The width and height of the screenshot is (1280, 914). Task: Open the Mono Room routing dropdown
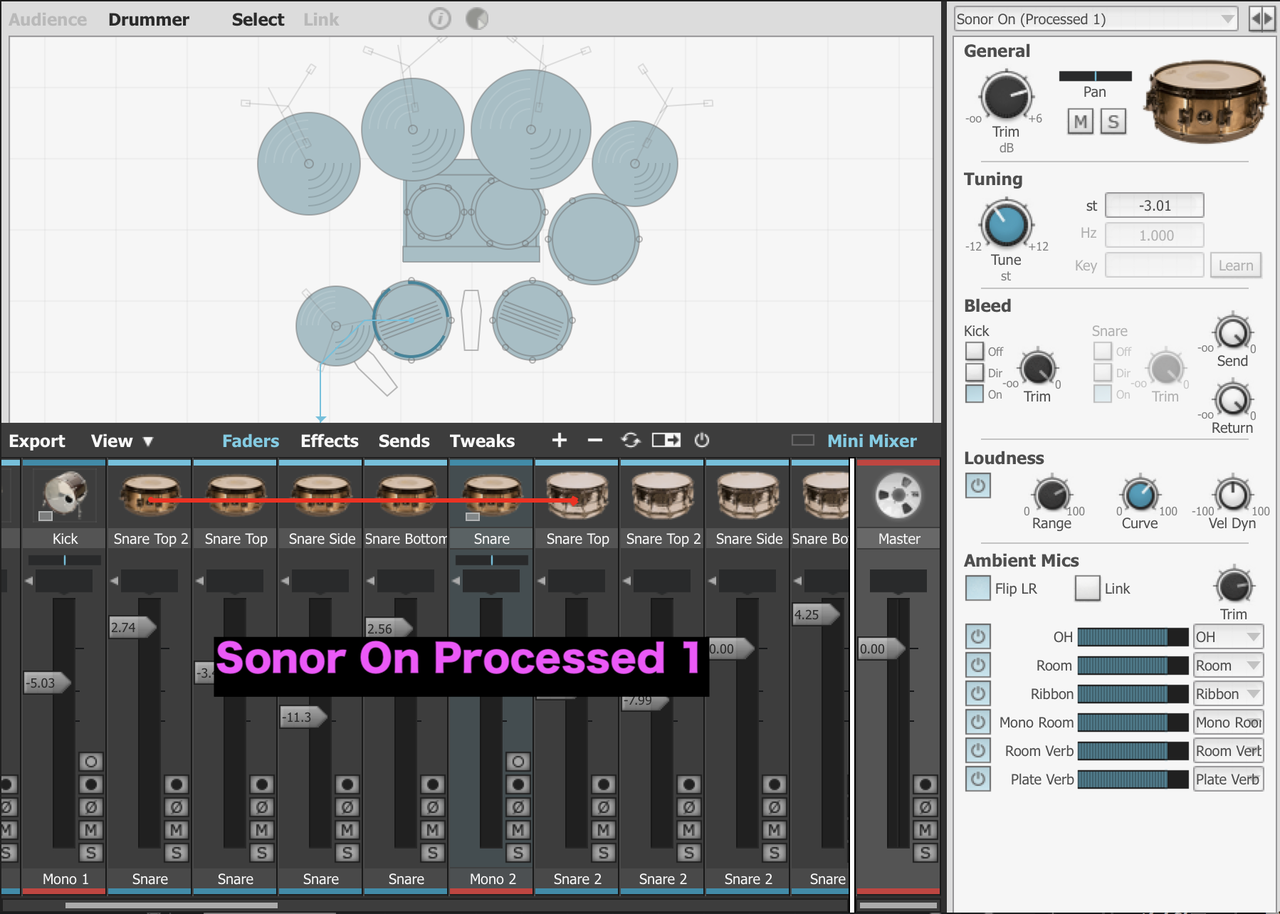click(x=1228, y=722)
